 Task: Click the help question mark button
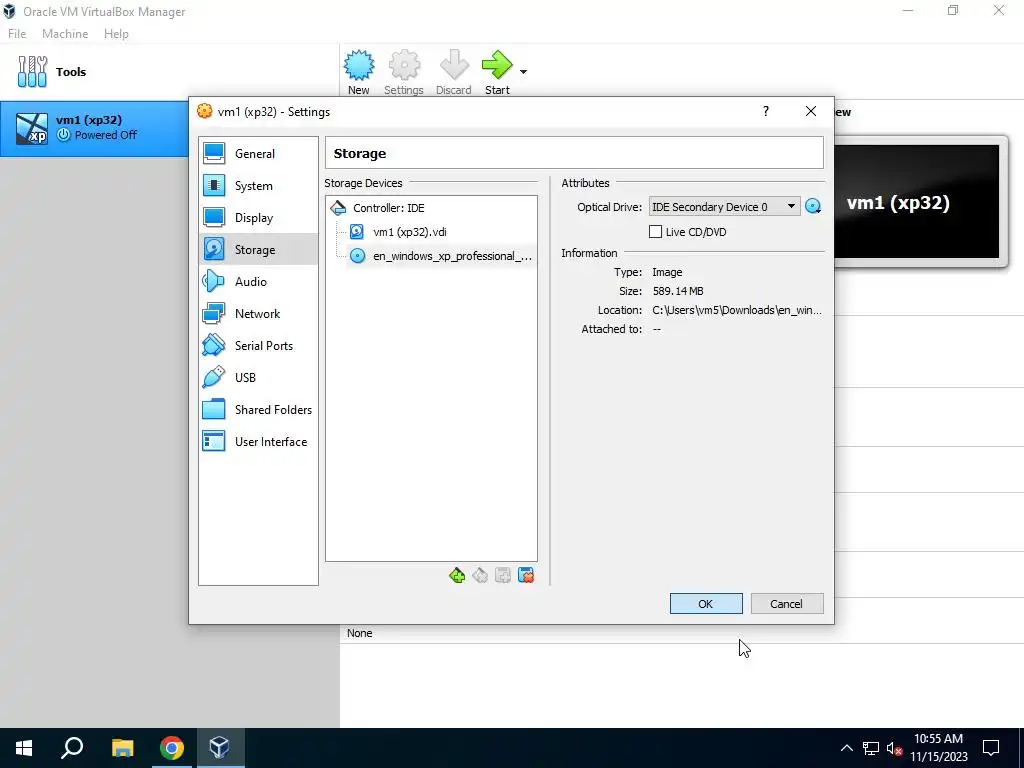pos(766,111)
